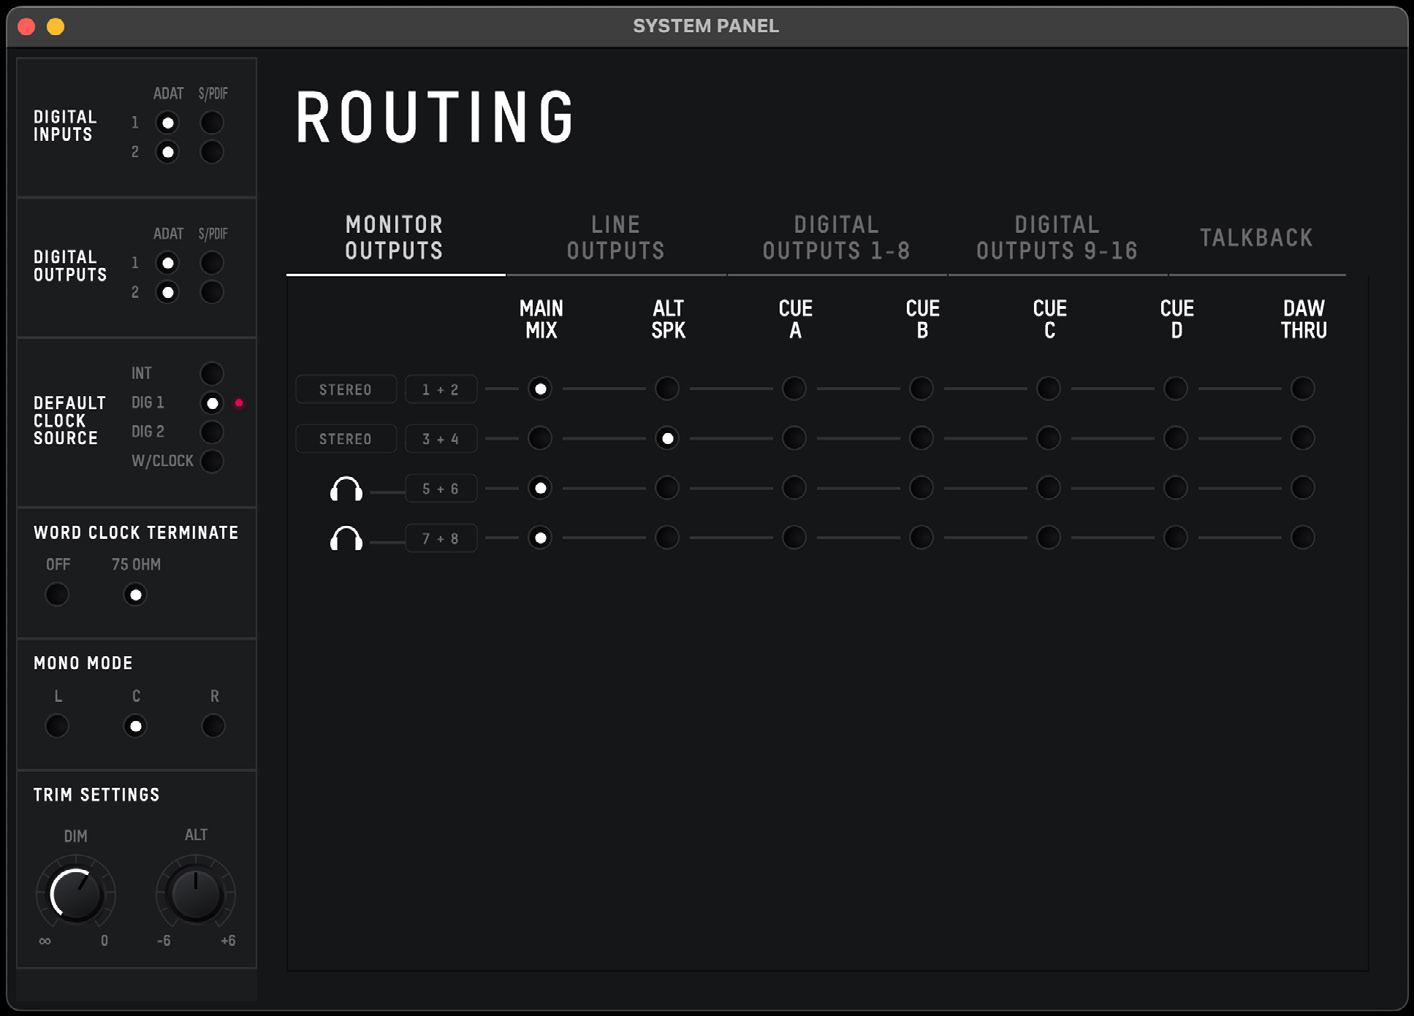1414x1016 pixels.
Task: Click the 5 + 6 output label
Action: point(441,489)
